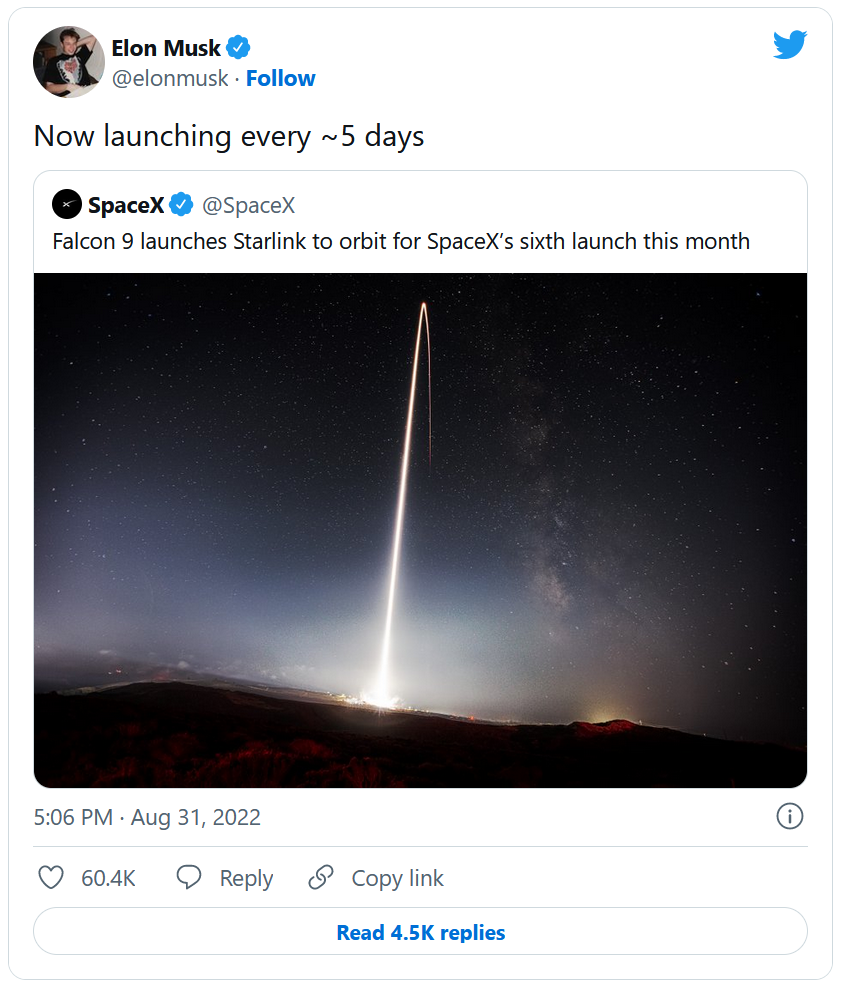
Task: Click SpaceX's blue verified badge
Action: point(181,205)
